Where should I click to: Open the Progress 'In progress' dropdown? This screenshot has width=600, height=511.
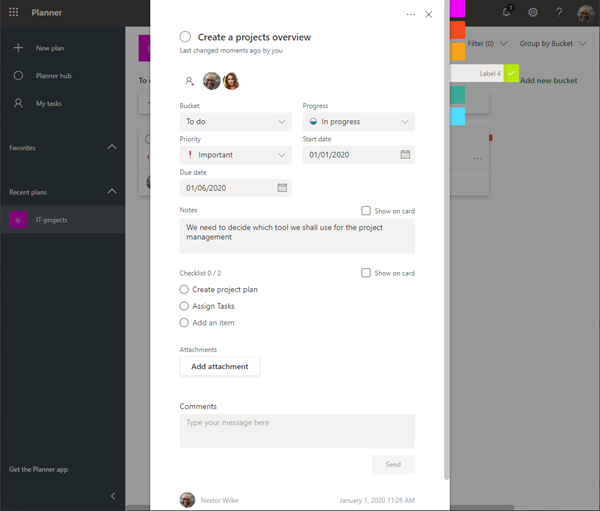[359, 122]
